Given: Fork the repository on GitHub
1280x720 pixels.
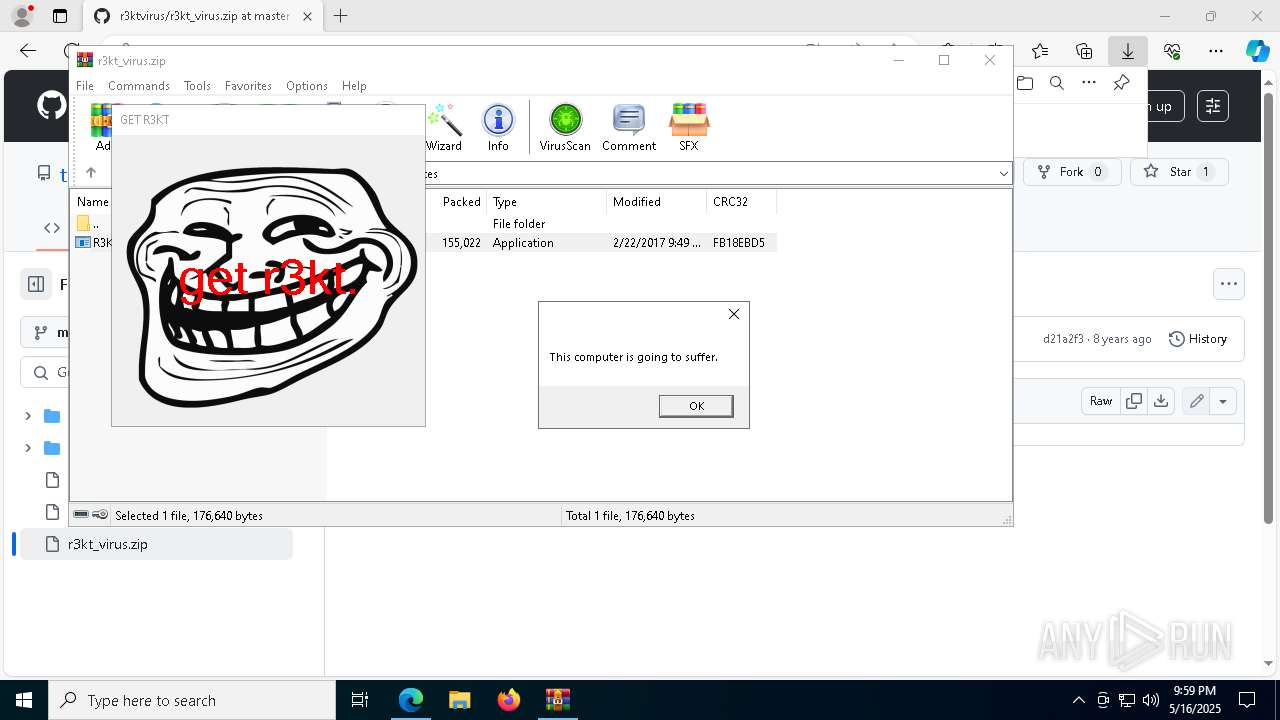Looking at the screenshot, I should tap(1072, 172).
